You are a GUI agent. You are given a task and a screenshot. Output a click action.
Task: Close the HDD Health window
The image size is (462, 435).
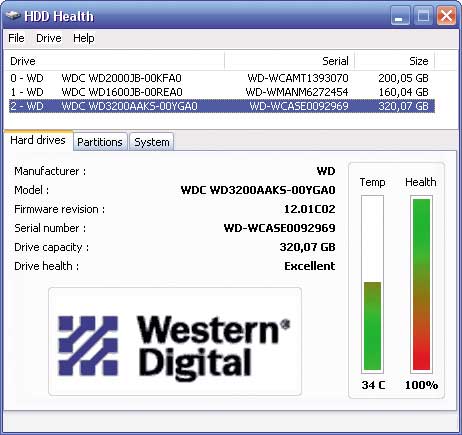pyautogui.click(x=446, y=16)
